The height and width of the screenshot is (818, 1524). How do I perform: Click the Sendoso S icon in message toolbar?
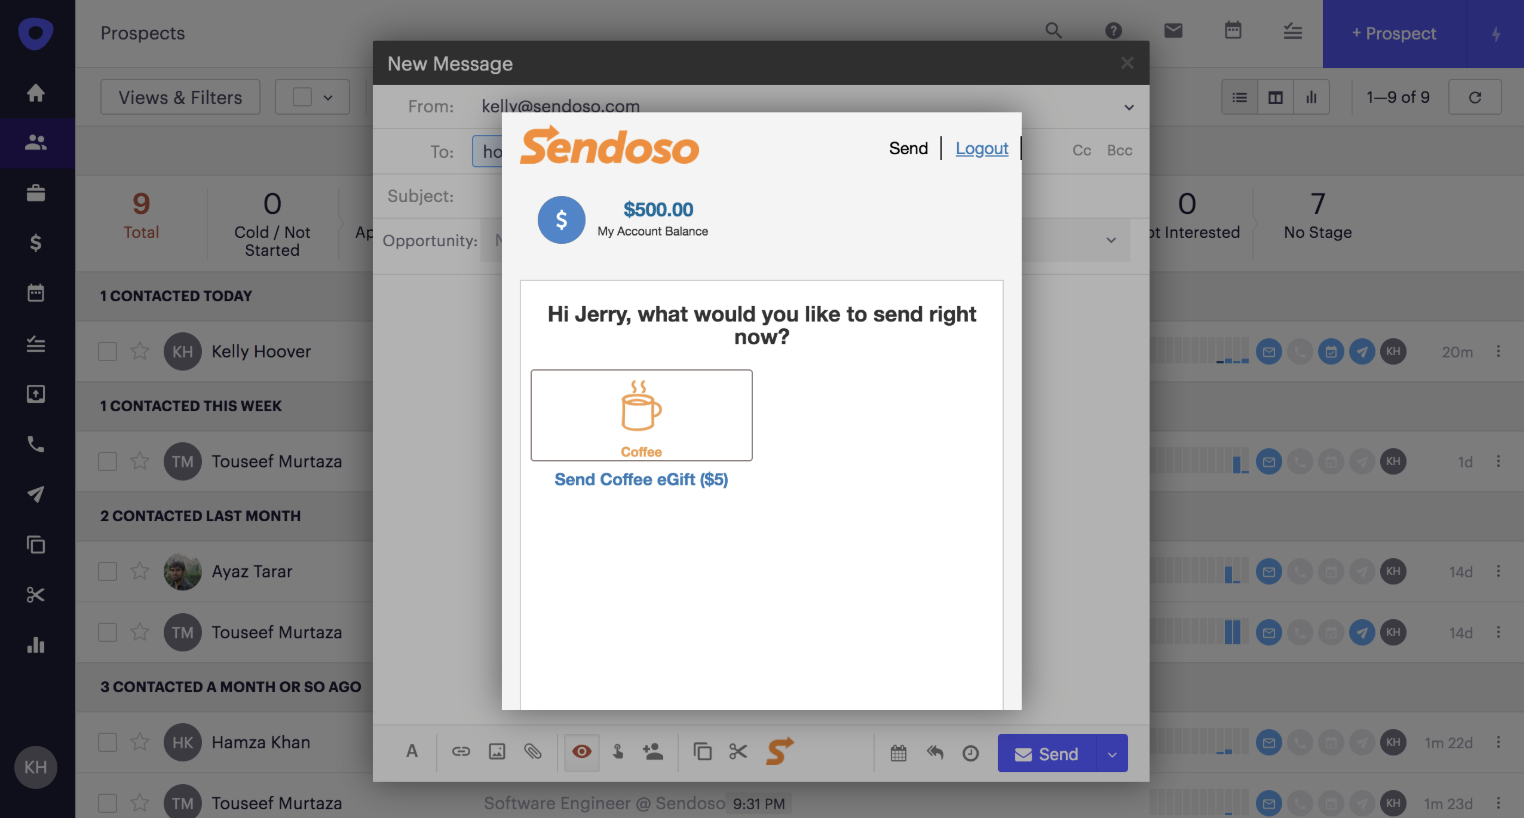779,751
